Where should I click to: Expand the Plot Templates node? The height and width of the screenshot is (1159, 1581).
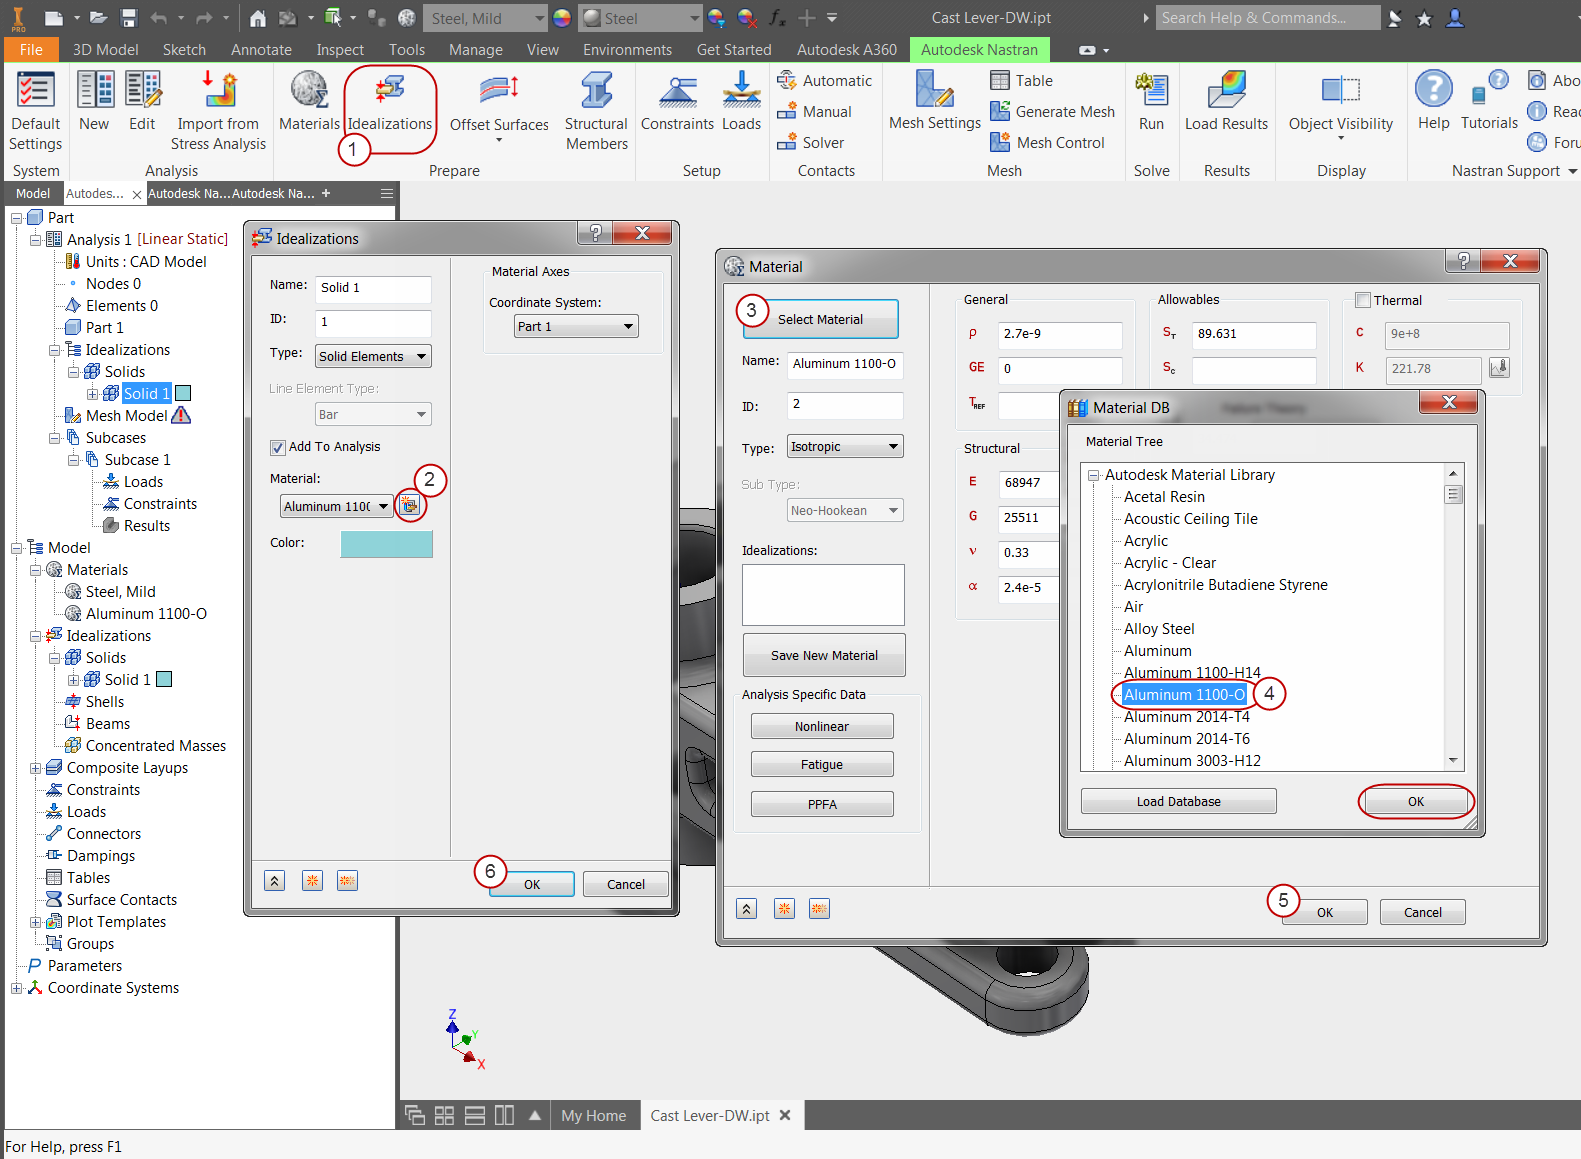36,922
